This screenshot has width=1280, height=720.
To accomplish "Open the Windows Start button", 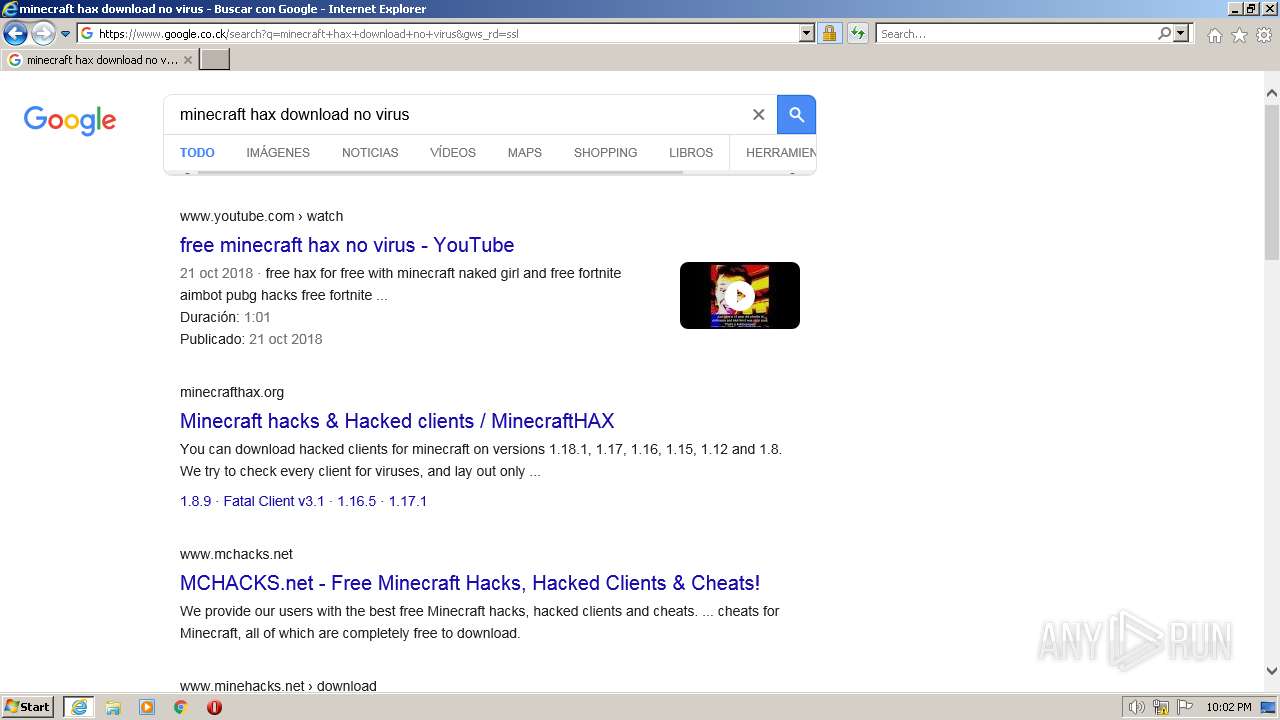I will coord(28,707).
